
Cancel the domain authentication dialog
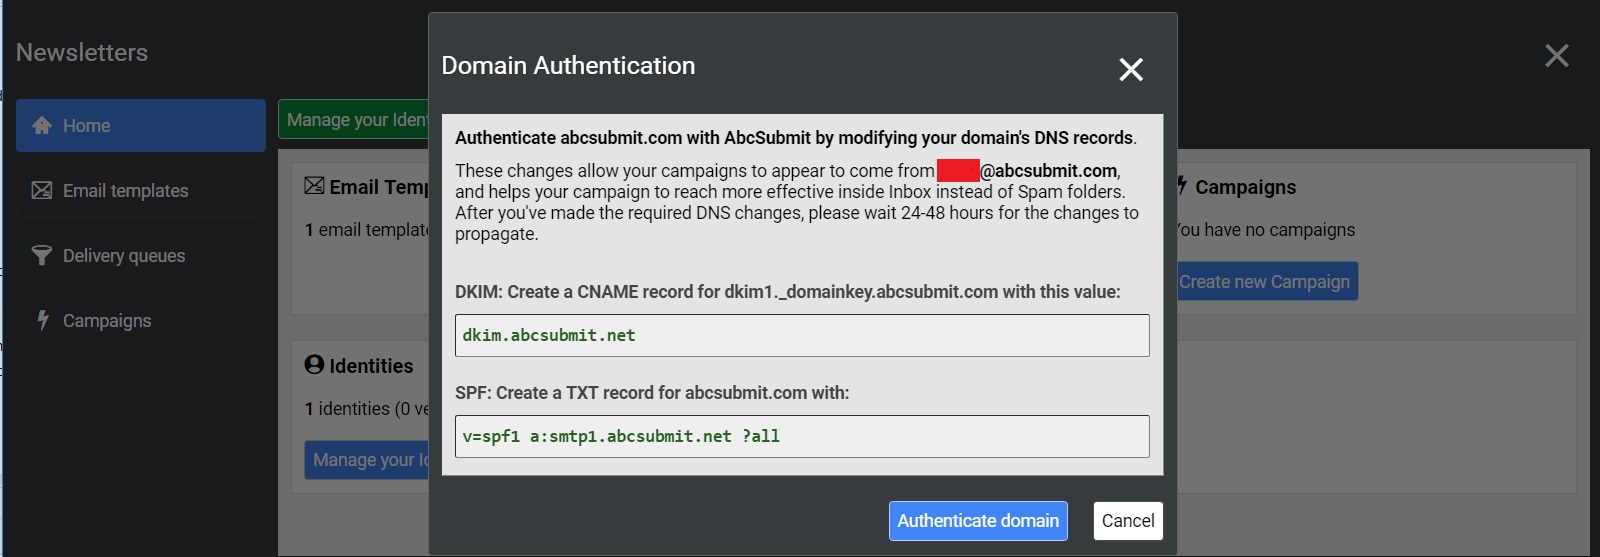[1127, 521]
